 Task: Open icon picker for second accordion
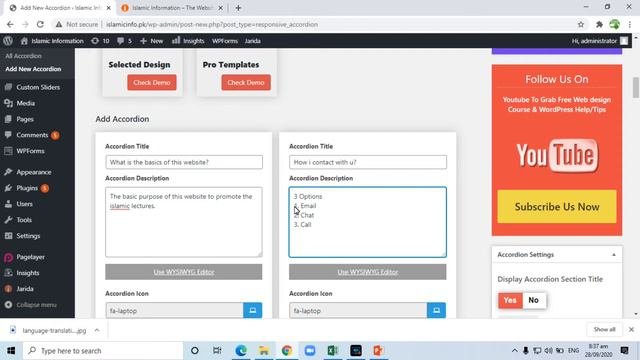[x=437, y=311]
